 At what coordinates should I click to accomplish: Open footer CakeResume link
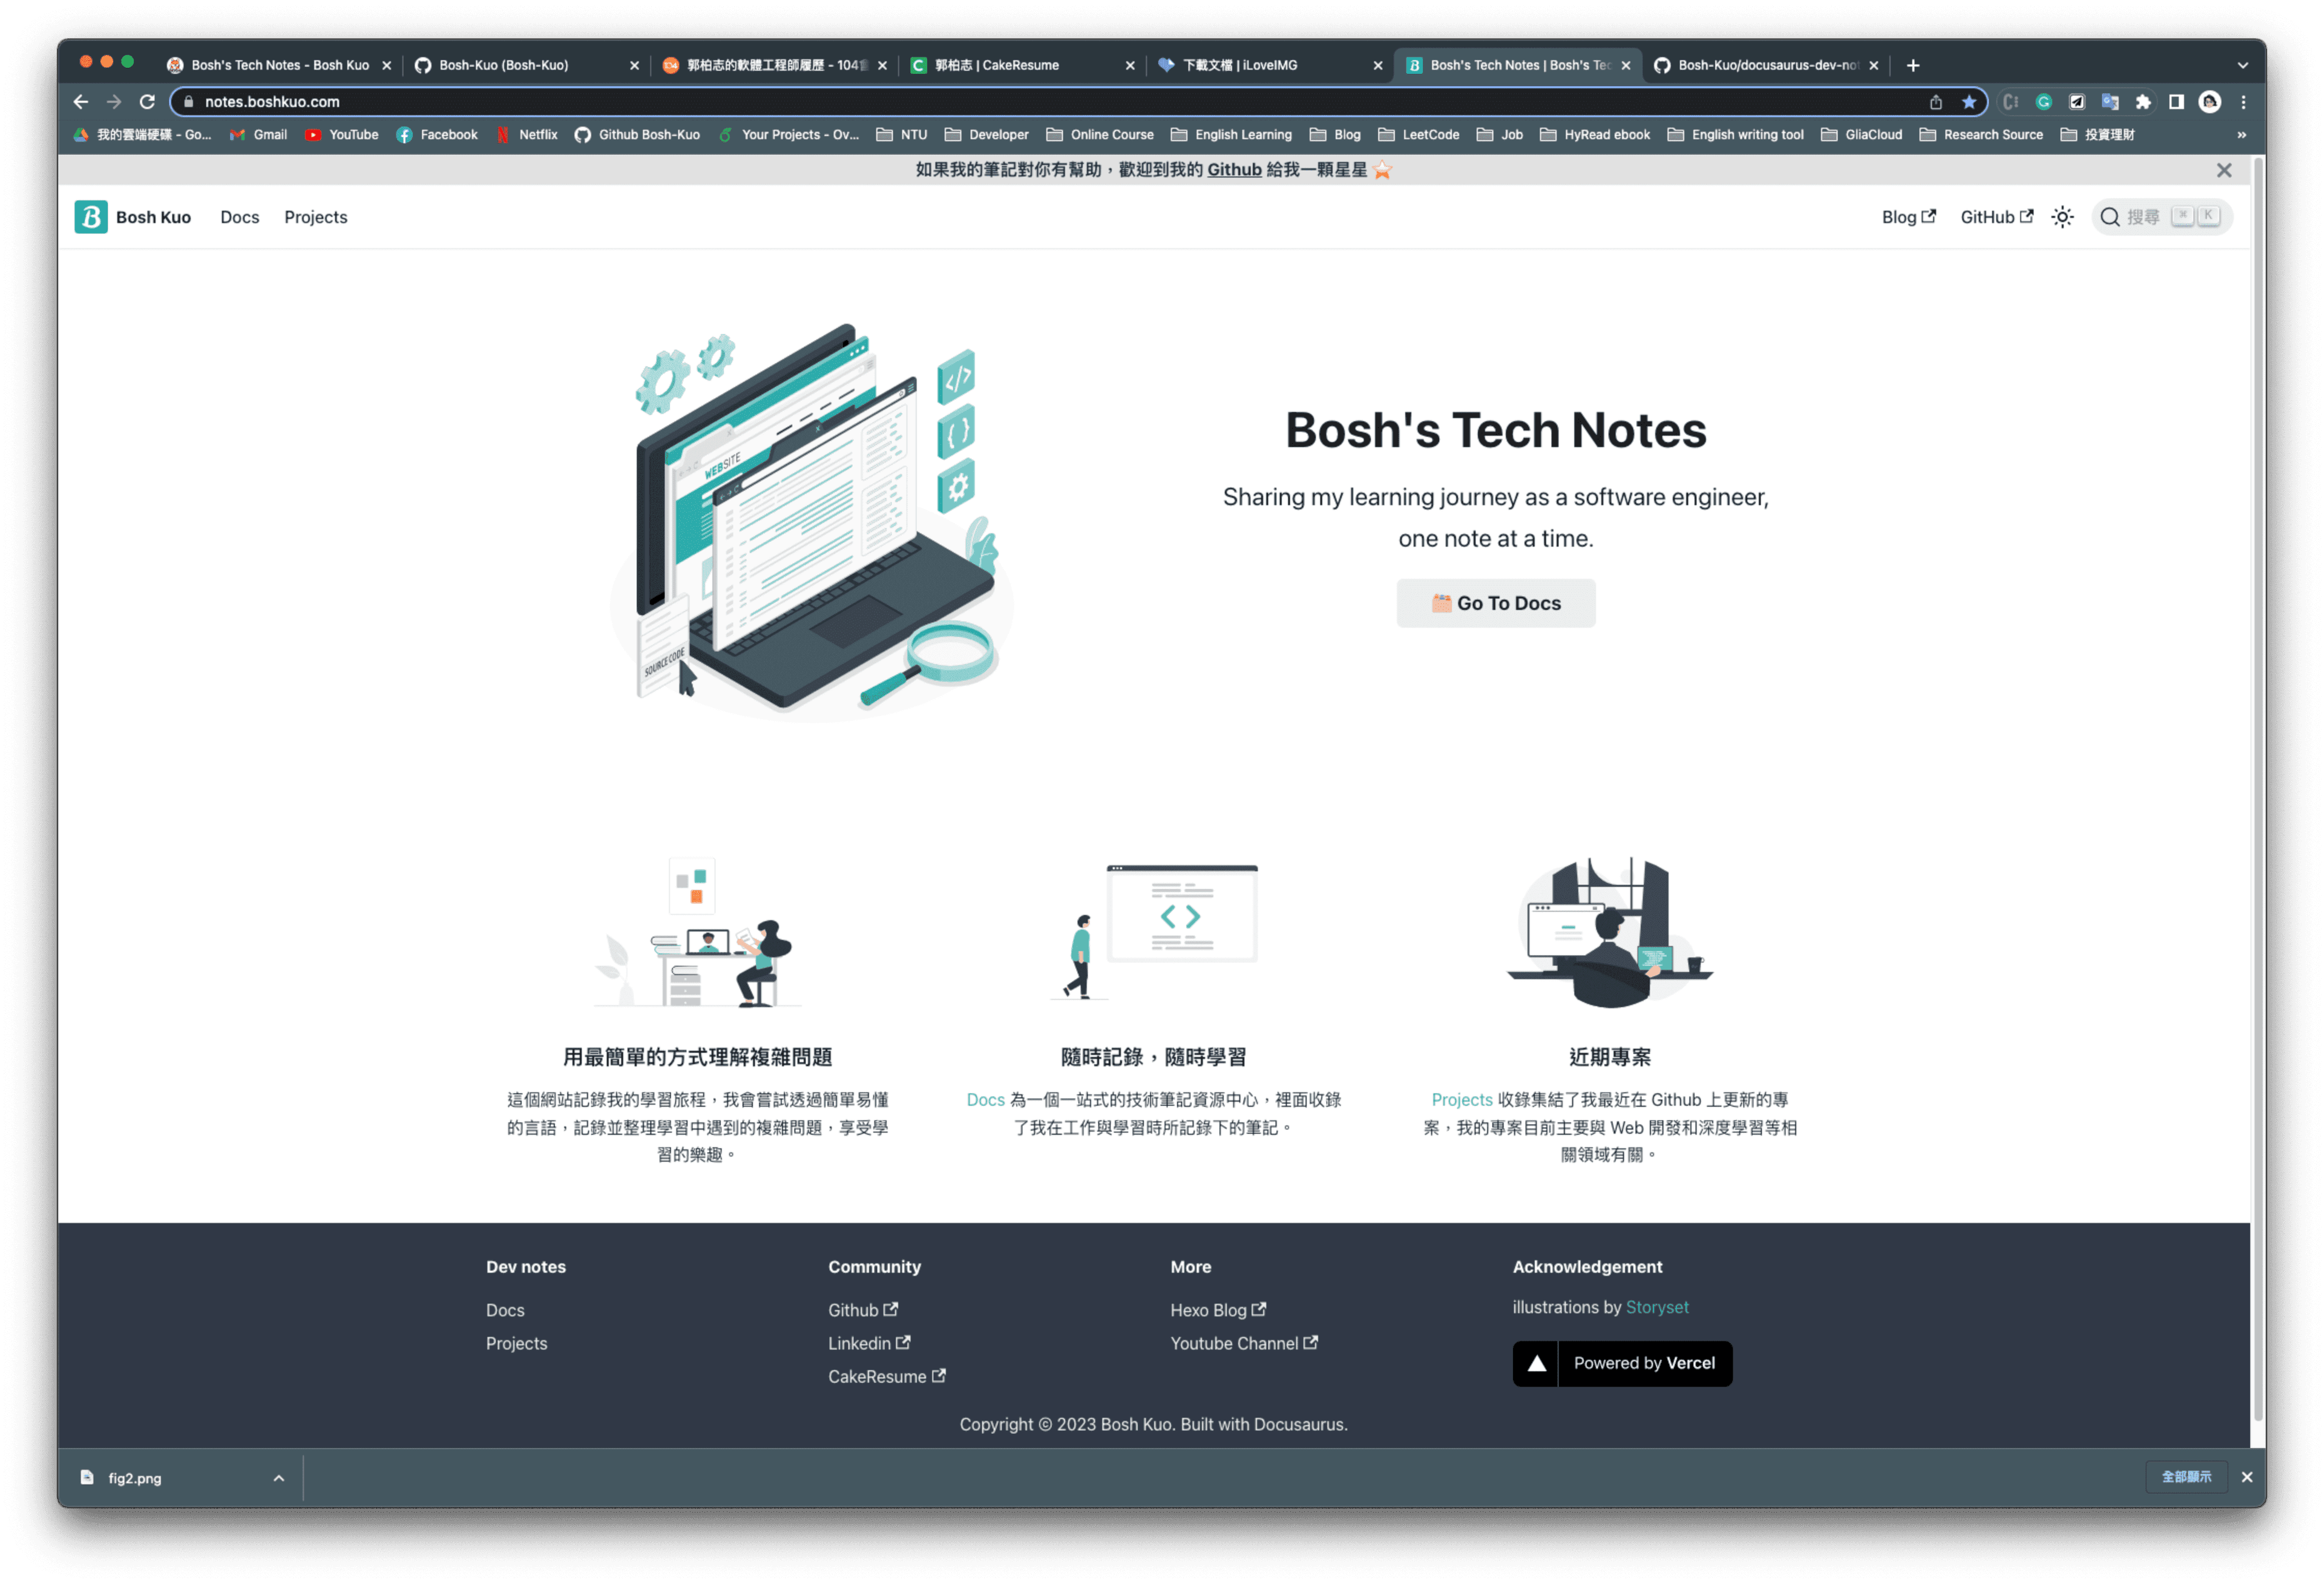coord(887,1377)
